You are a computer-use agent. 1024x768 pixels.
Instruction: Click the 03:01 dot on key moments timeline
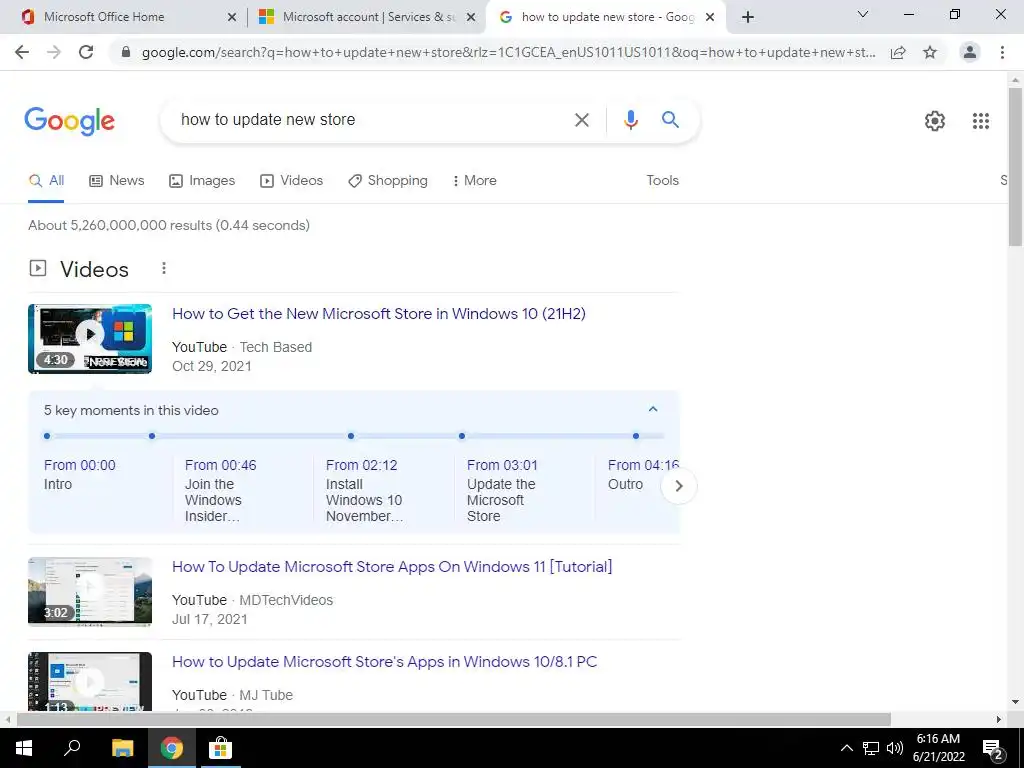pos(462,436)
